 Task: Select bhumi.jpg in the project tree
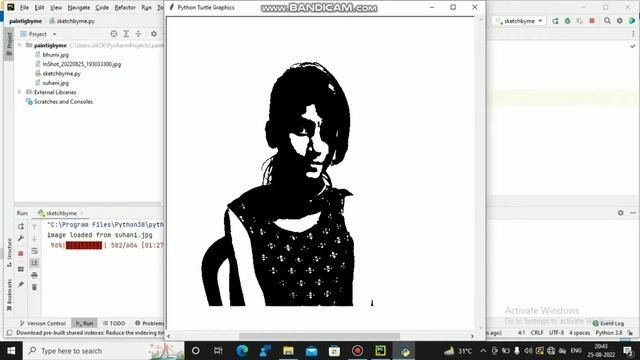(55, 55)
